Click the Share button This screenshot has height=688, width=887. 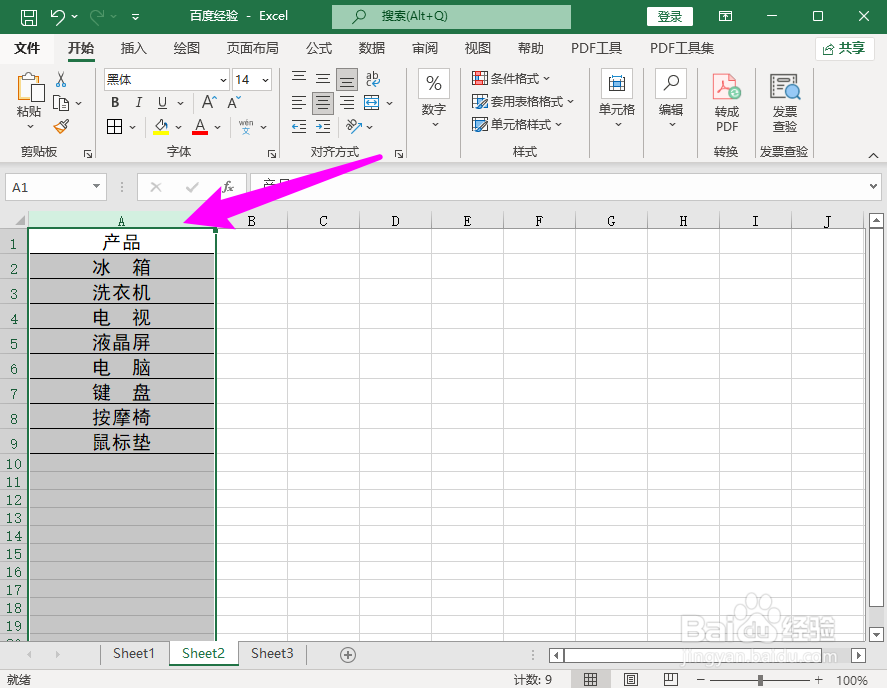tap(844, 49)
